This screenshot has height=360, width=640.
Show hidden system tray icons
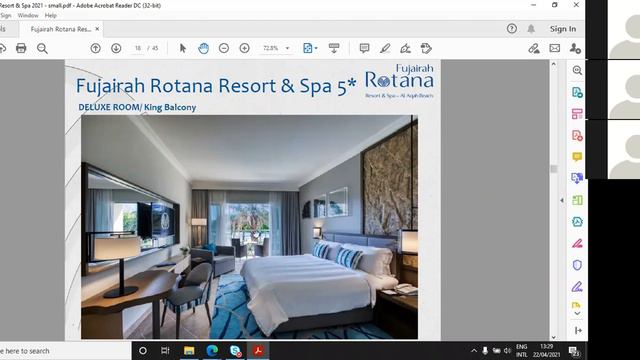tap(474, 351)
